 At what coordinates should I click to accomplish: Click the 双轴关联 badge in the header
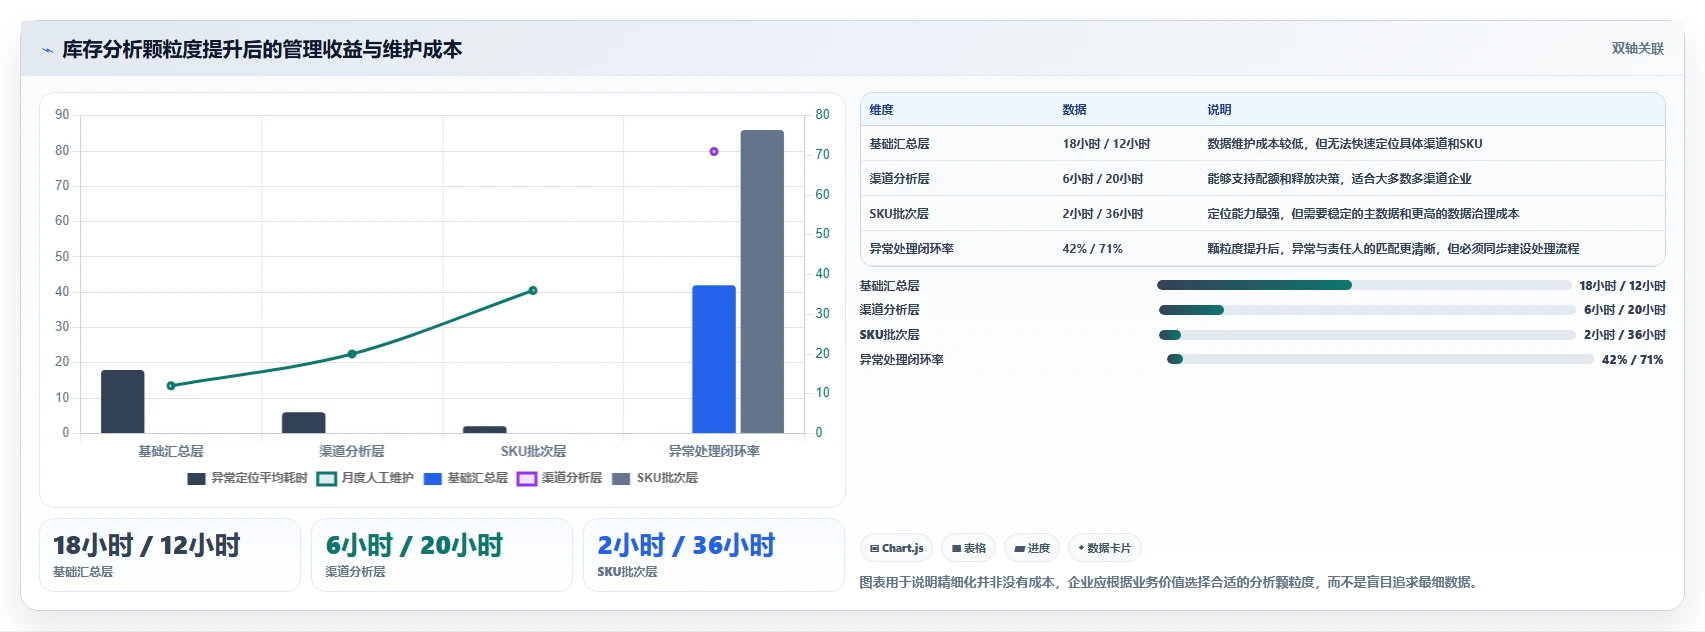1638,48
